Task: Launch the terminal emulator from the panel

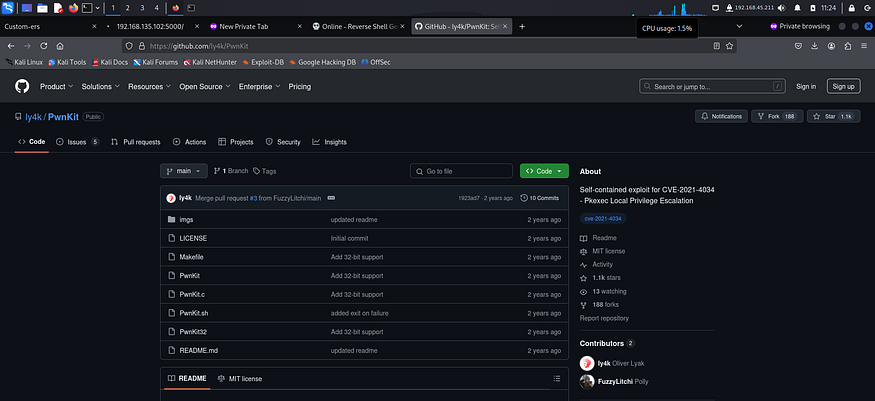Action: 86,8
